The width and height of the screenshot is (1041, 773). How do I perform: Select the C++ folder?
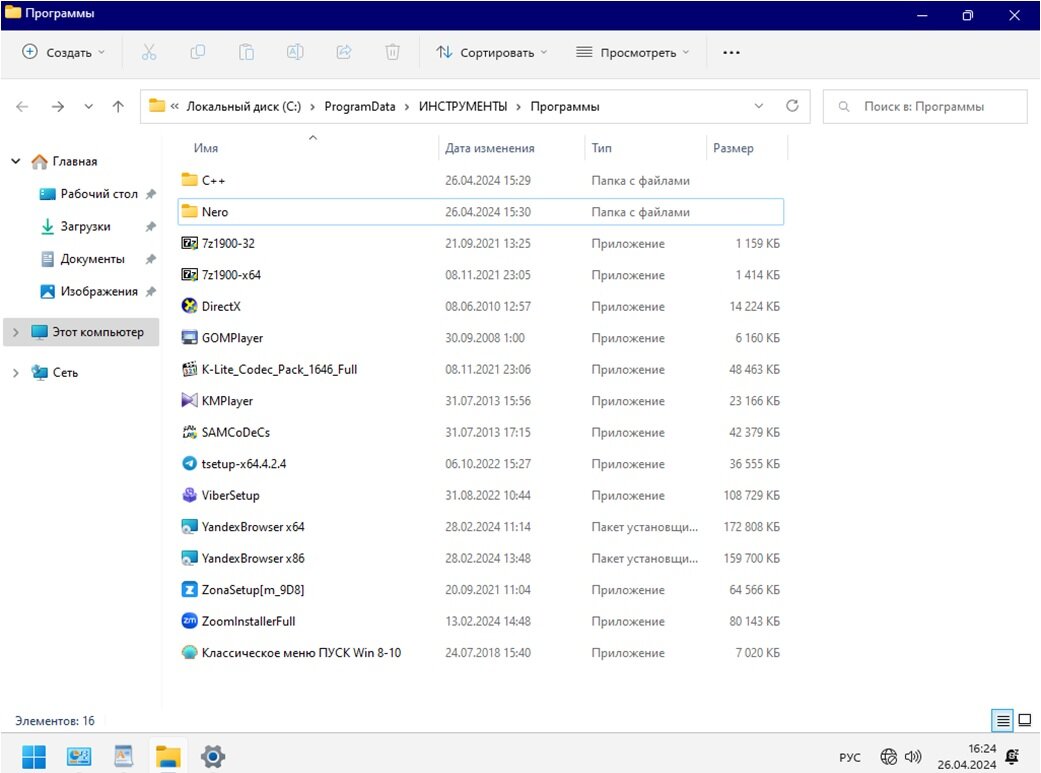pyautogui.click(x=481, y=180)
